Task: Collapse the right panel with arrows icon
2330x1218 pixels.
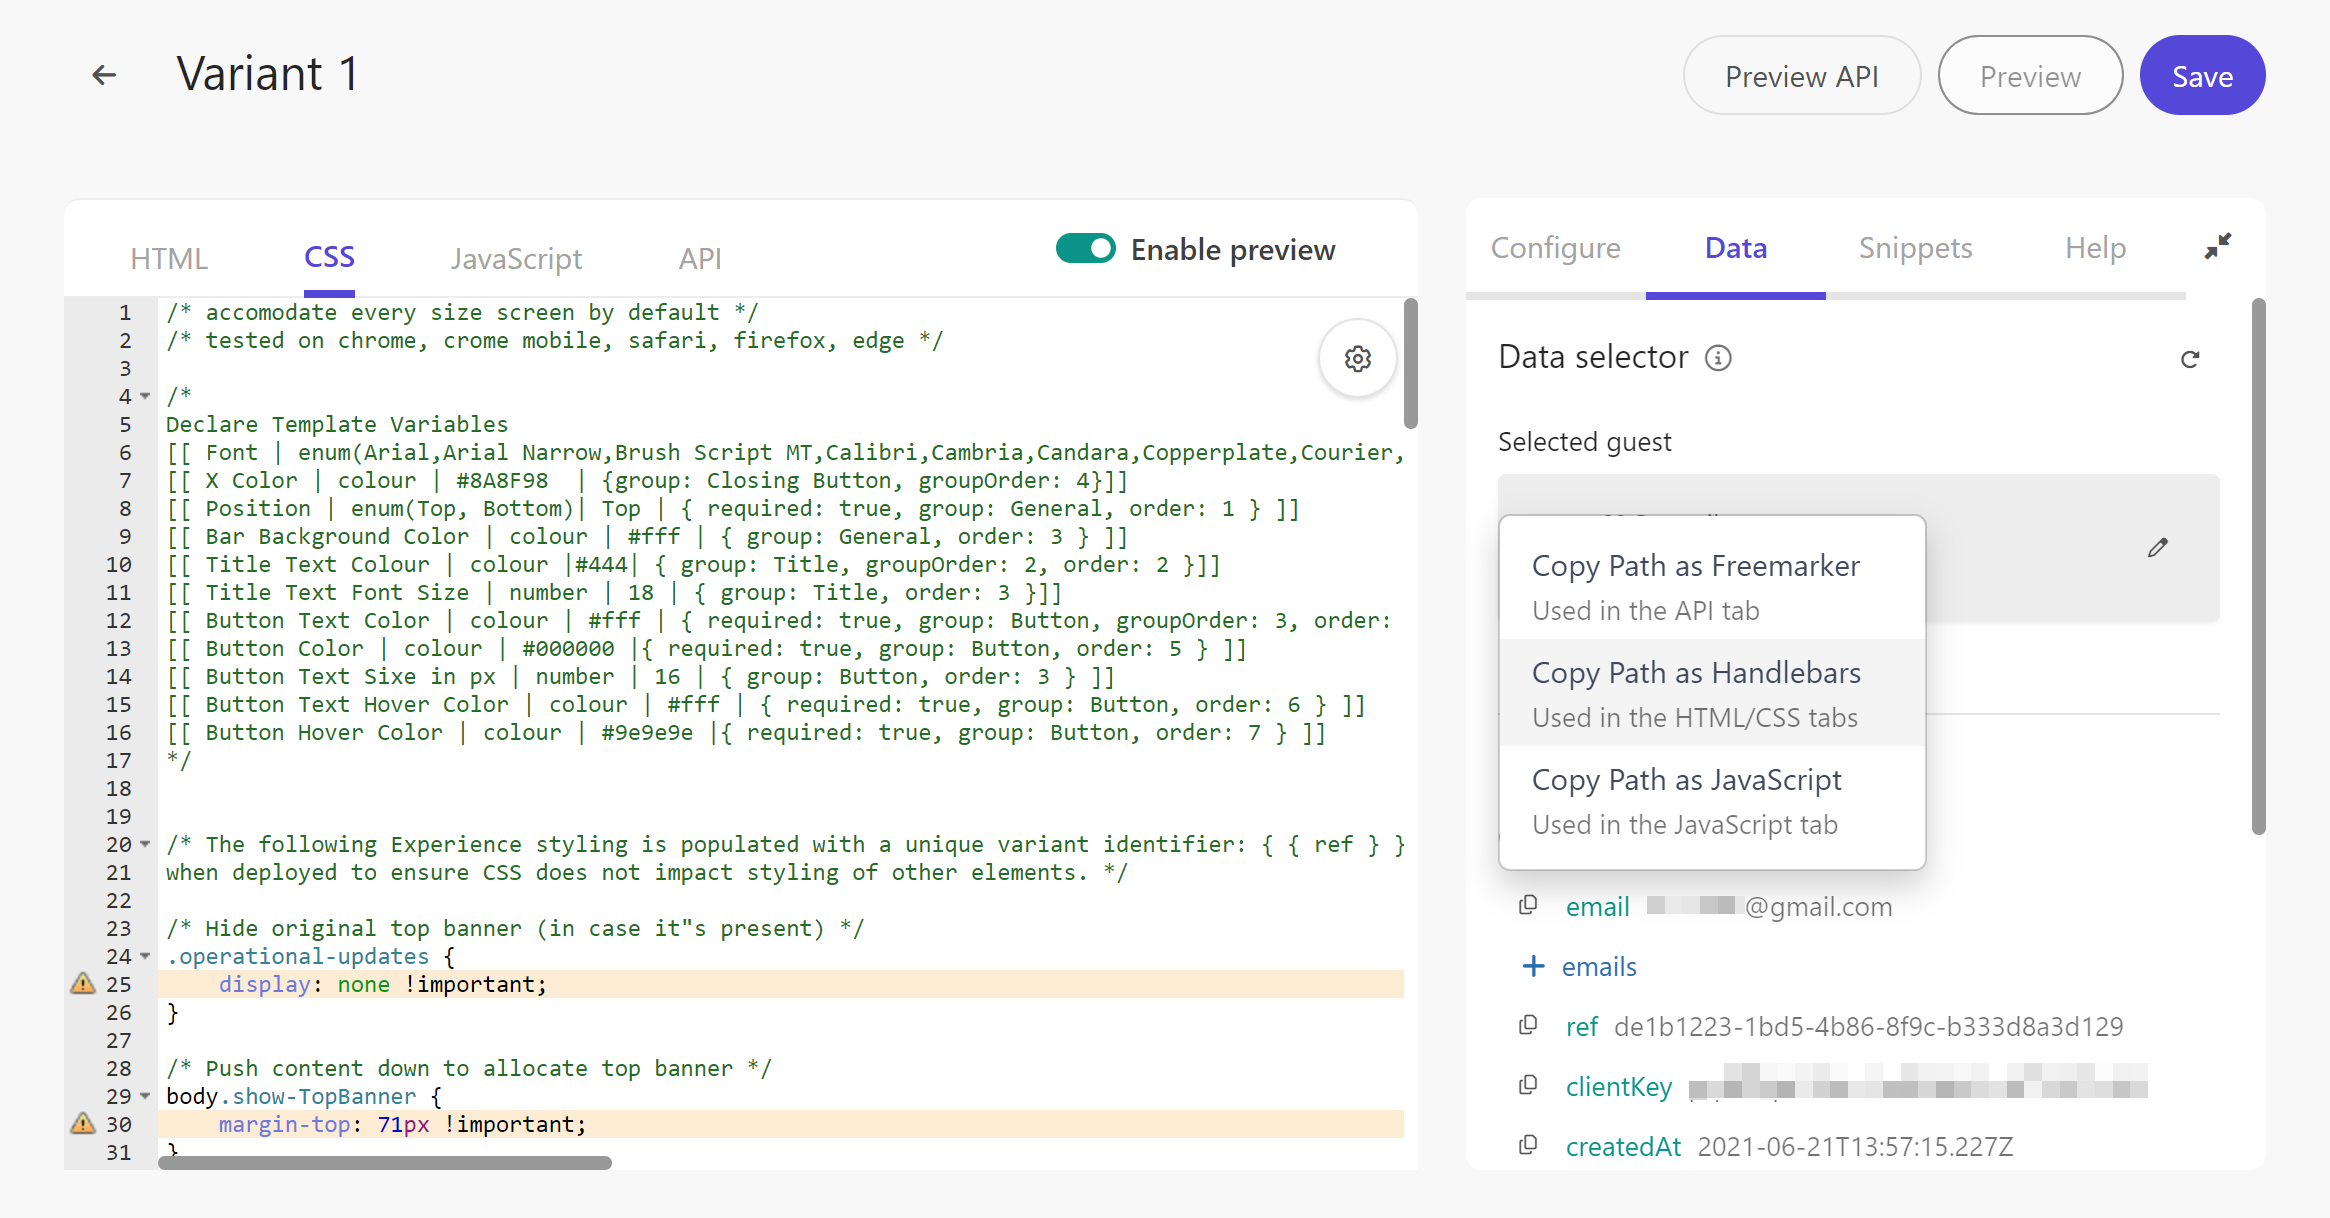Action: (2218, 246)
